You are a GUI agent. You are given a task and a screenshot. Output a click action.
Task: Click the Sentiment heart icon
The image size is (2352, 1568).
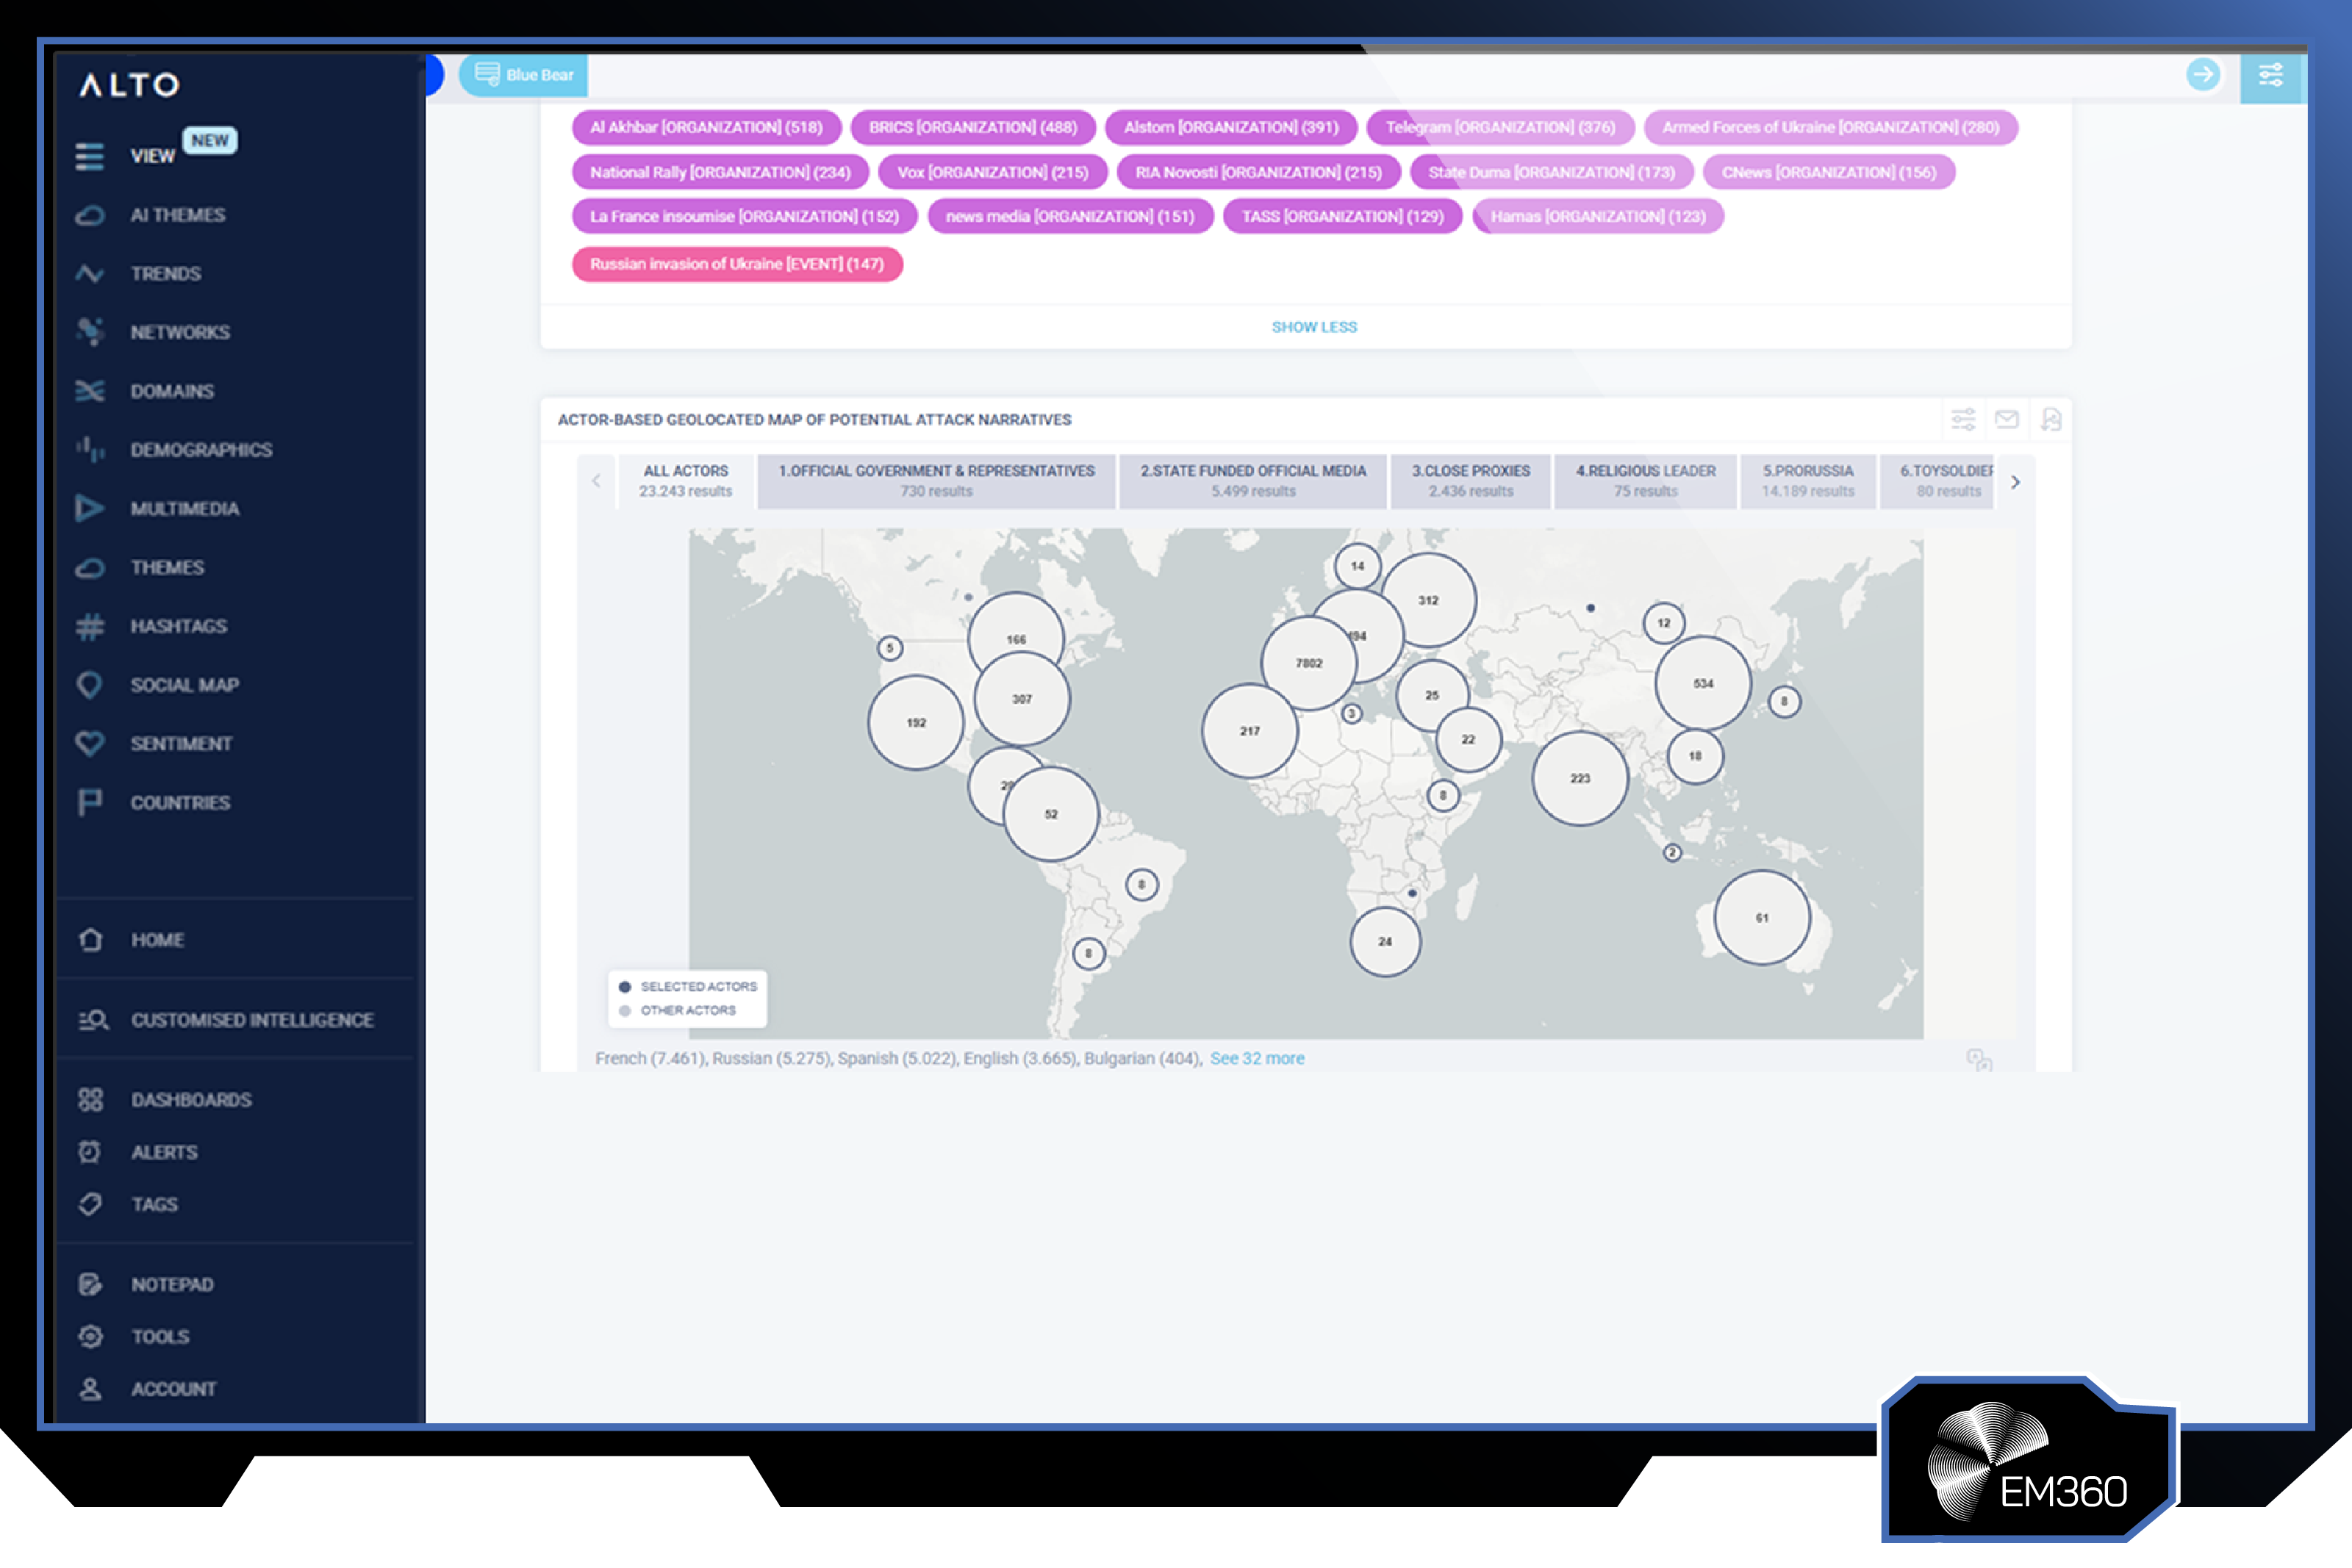[89, 744]
